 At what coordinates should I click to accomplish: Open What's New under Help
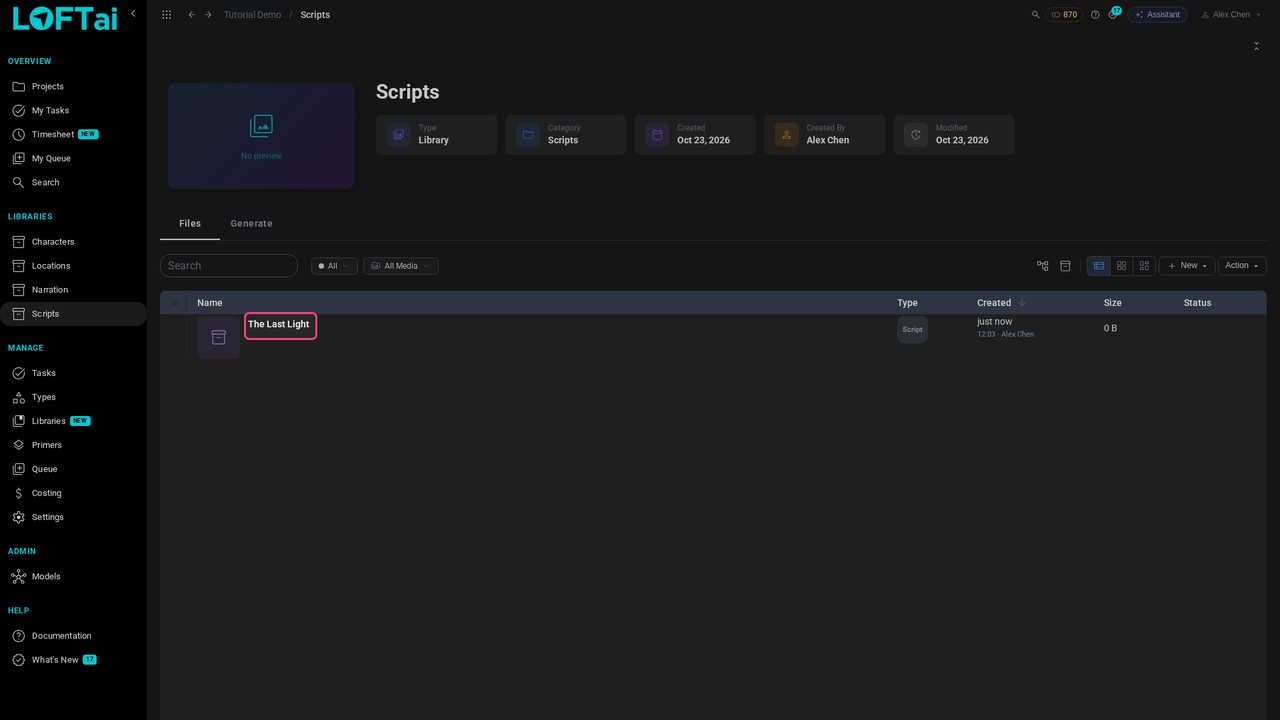(x=73, y=660)
